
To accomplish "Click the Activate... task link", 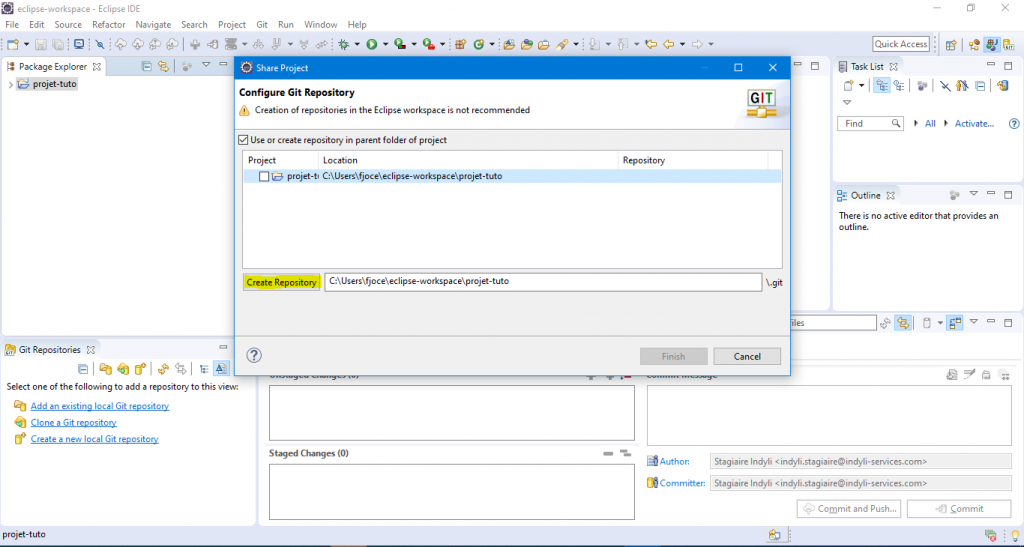I will pos(974,123).
